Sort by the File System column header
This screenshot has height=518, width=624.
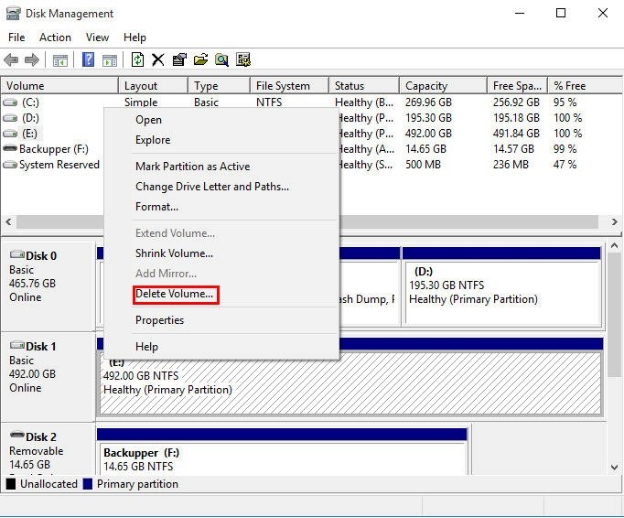click(290, 86)
